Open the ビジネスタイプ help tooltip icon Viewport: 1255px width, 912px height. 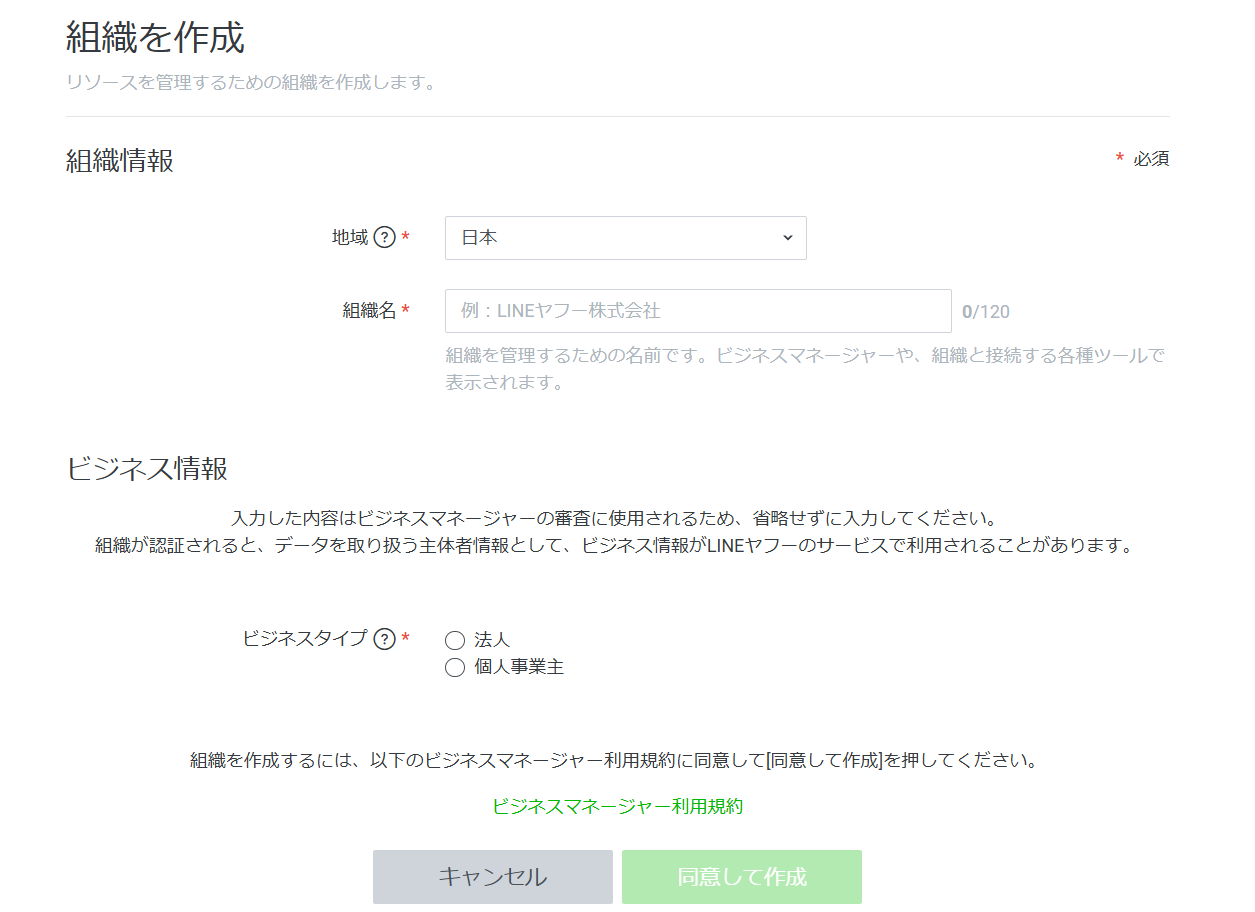click(385, 639)
